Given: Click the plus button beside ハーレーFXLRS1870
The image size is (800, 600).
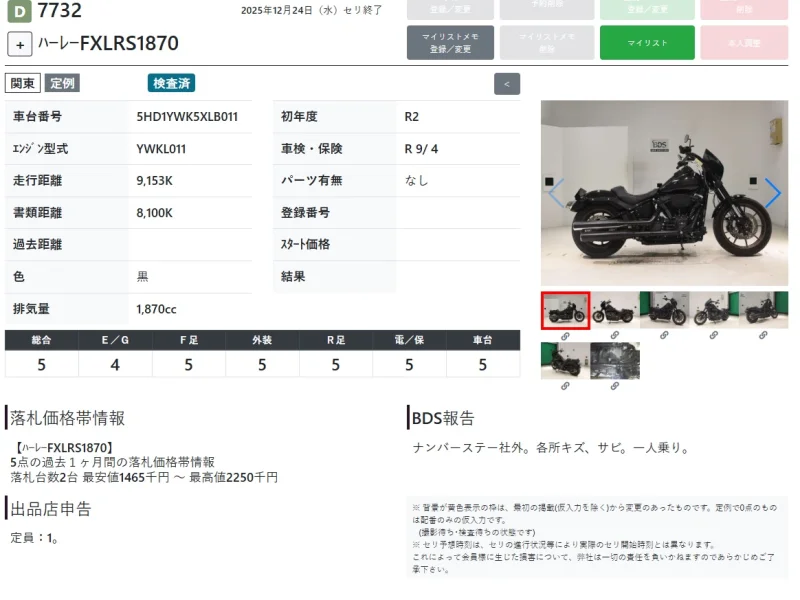Looking at the screenshot, I should [20, 44].
